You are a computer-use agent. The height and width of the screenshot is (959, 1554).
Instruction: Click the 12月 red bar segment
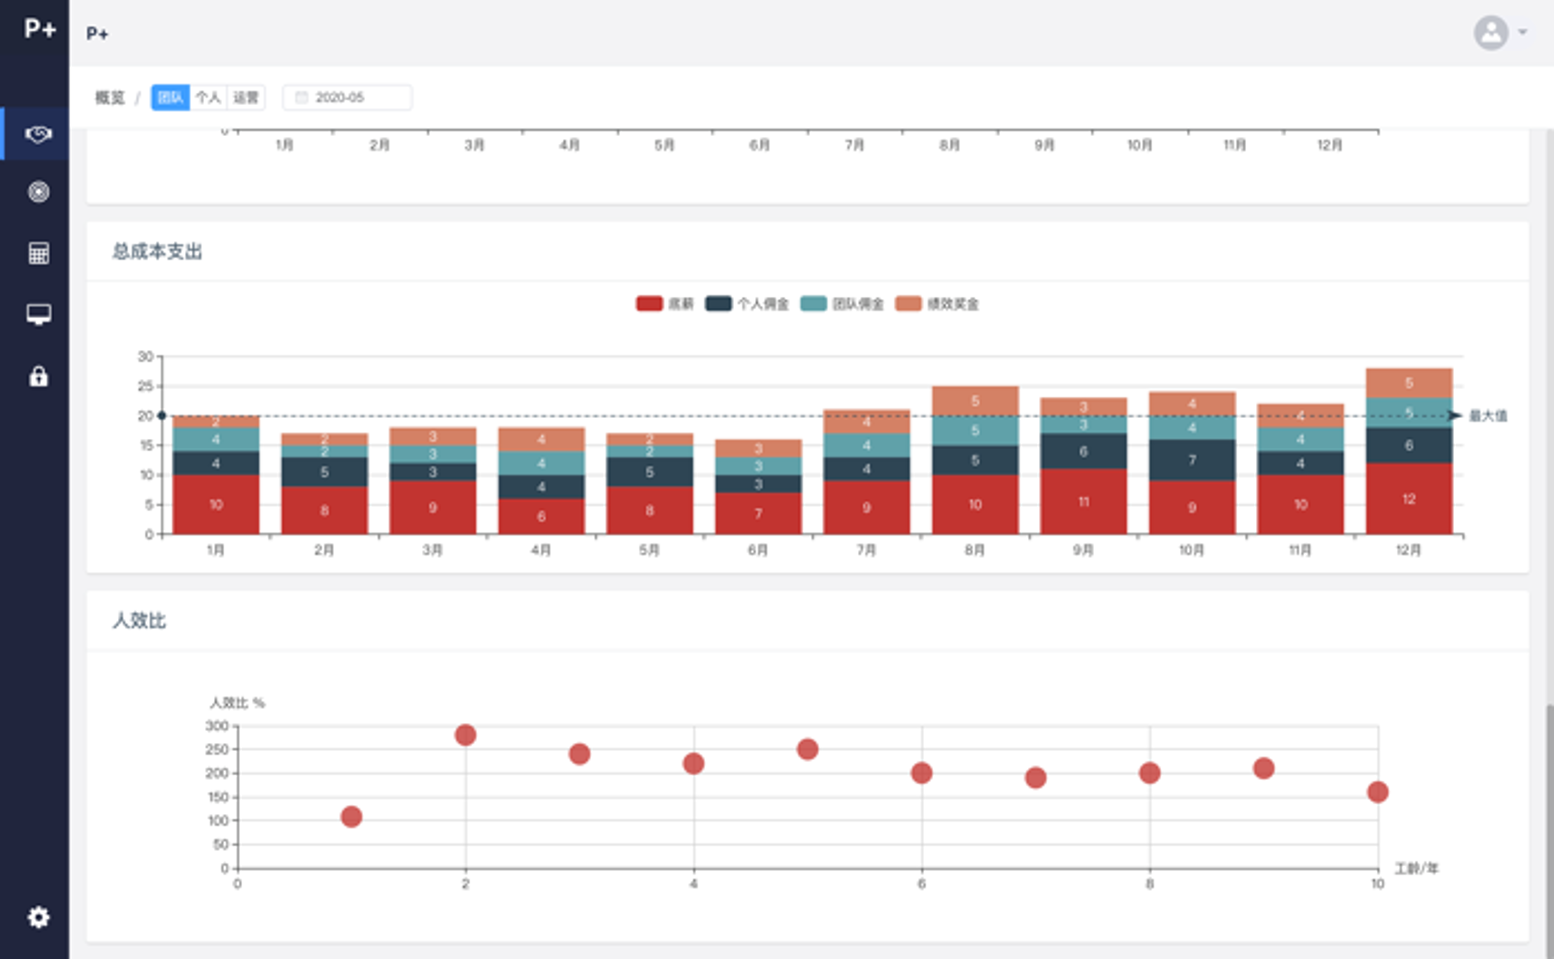point(1408,498)
